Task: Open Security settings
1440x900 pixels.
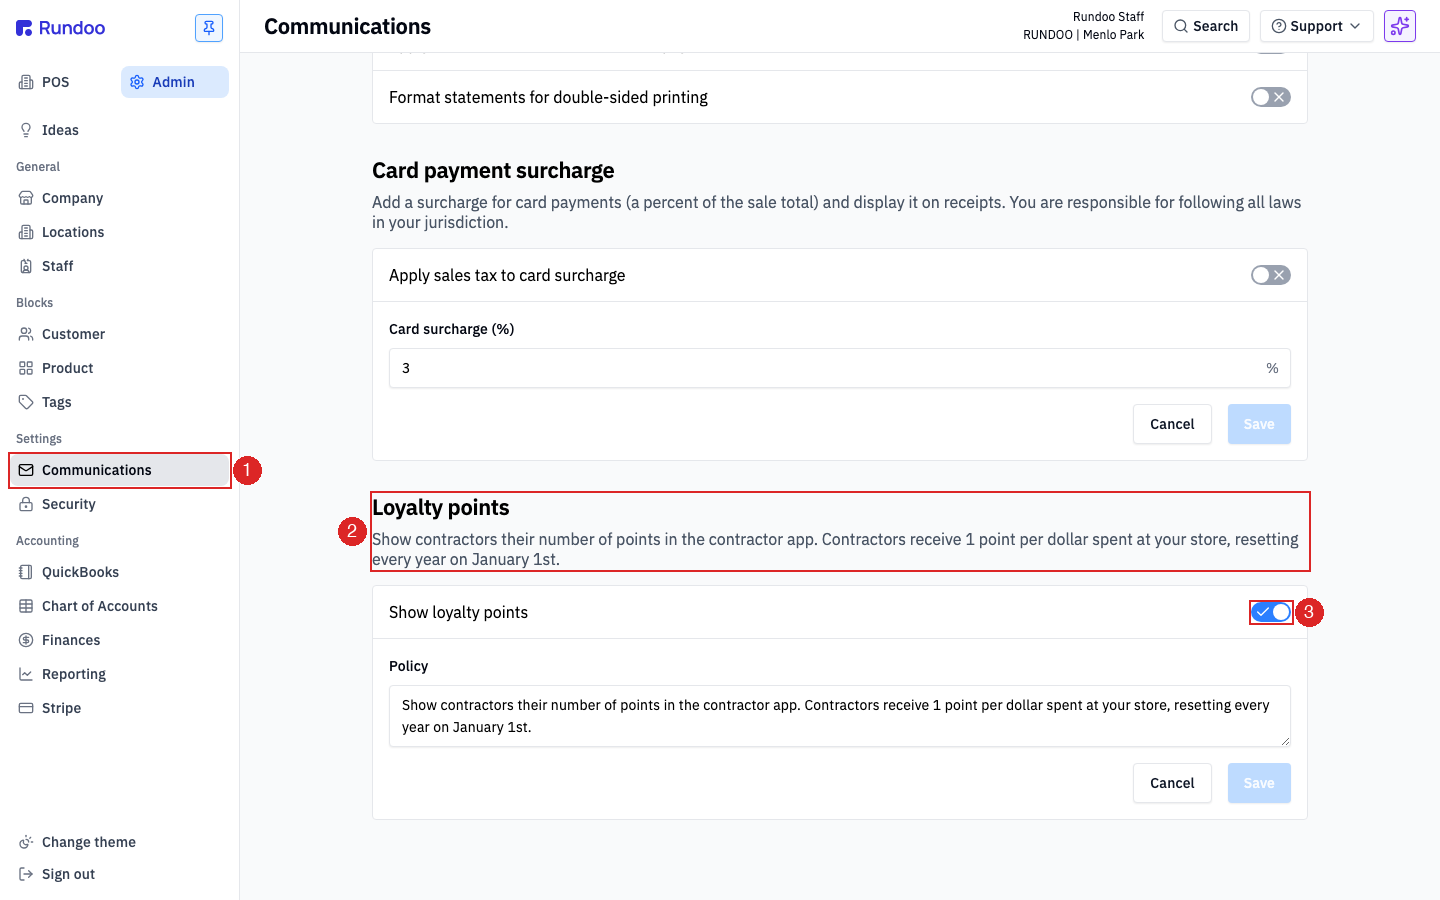Action: pyautogui.click(x=119, y=504)
